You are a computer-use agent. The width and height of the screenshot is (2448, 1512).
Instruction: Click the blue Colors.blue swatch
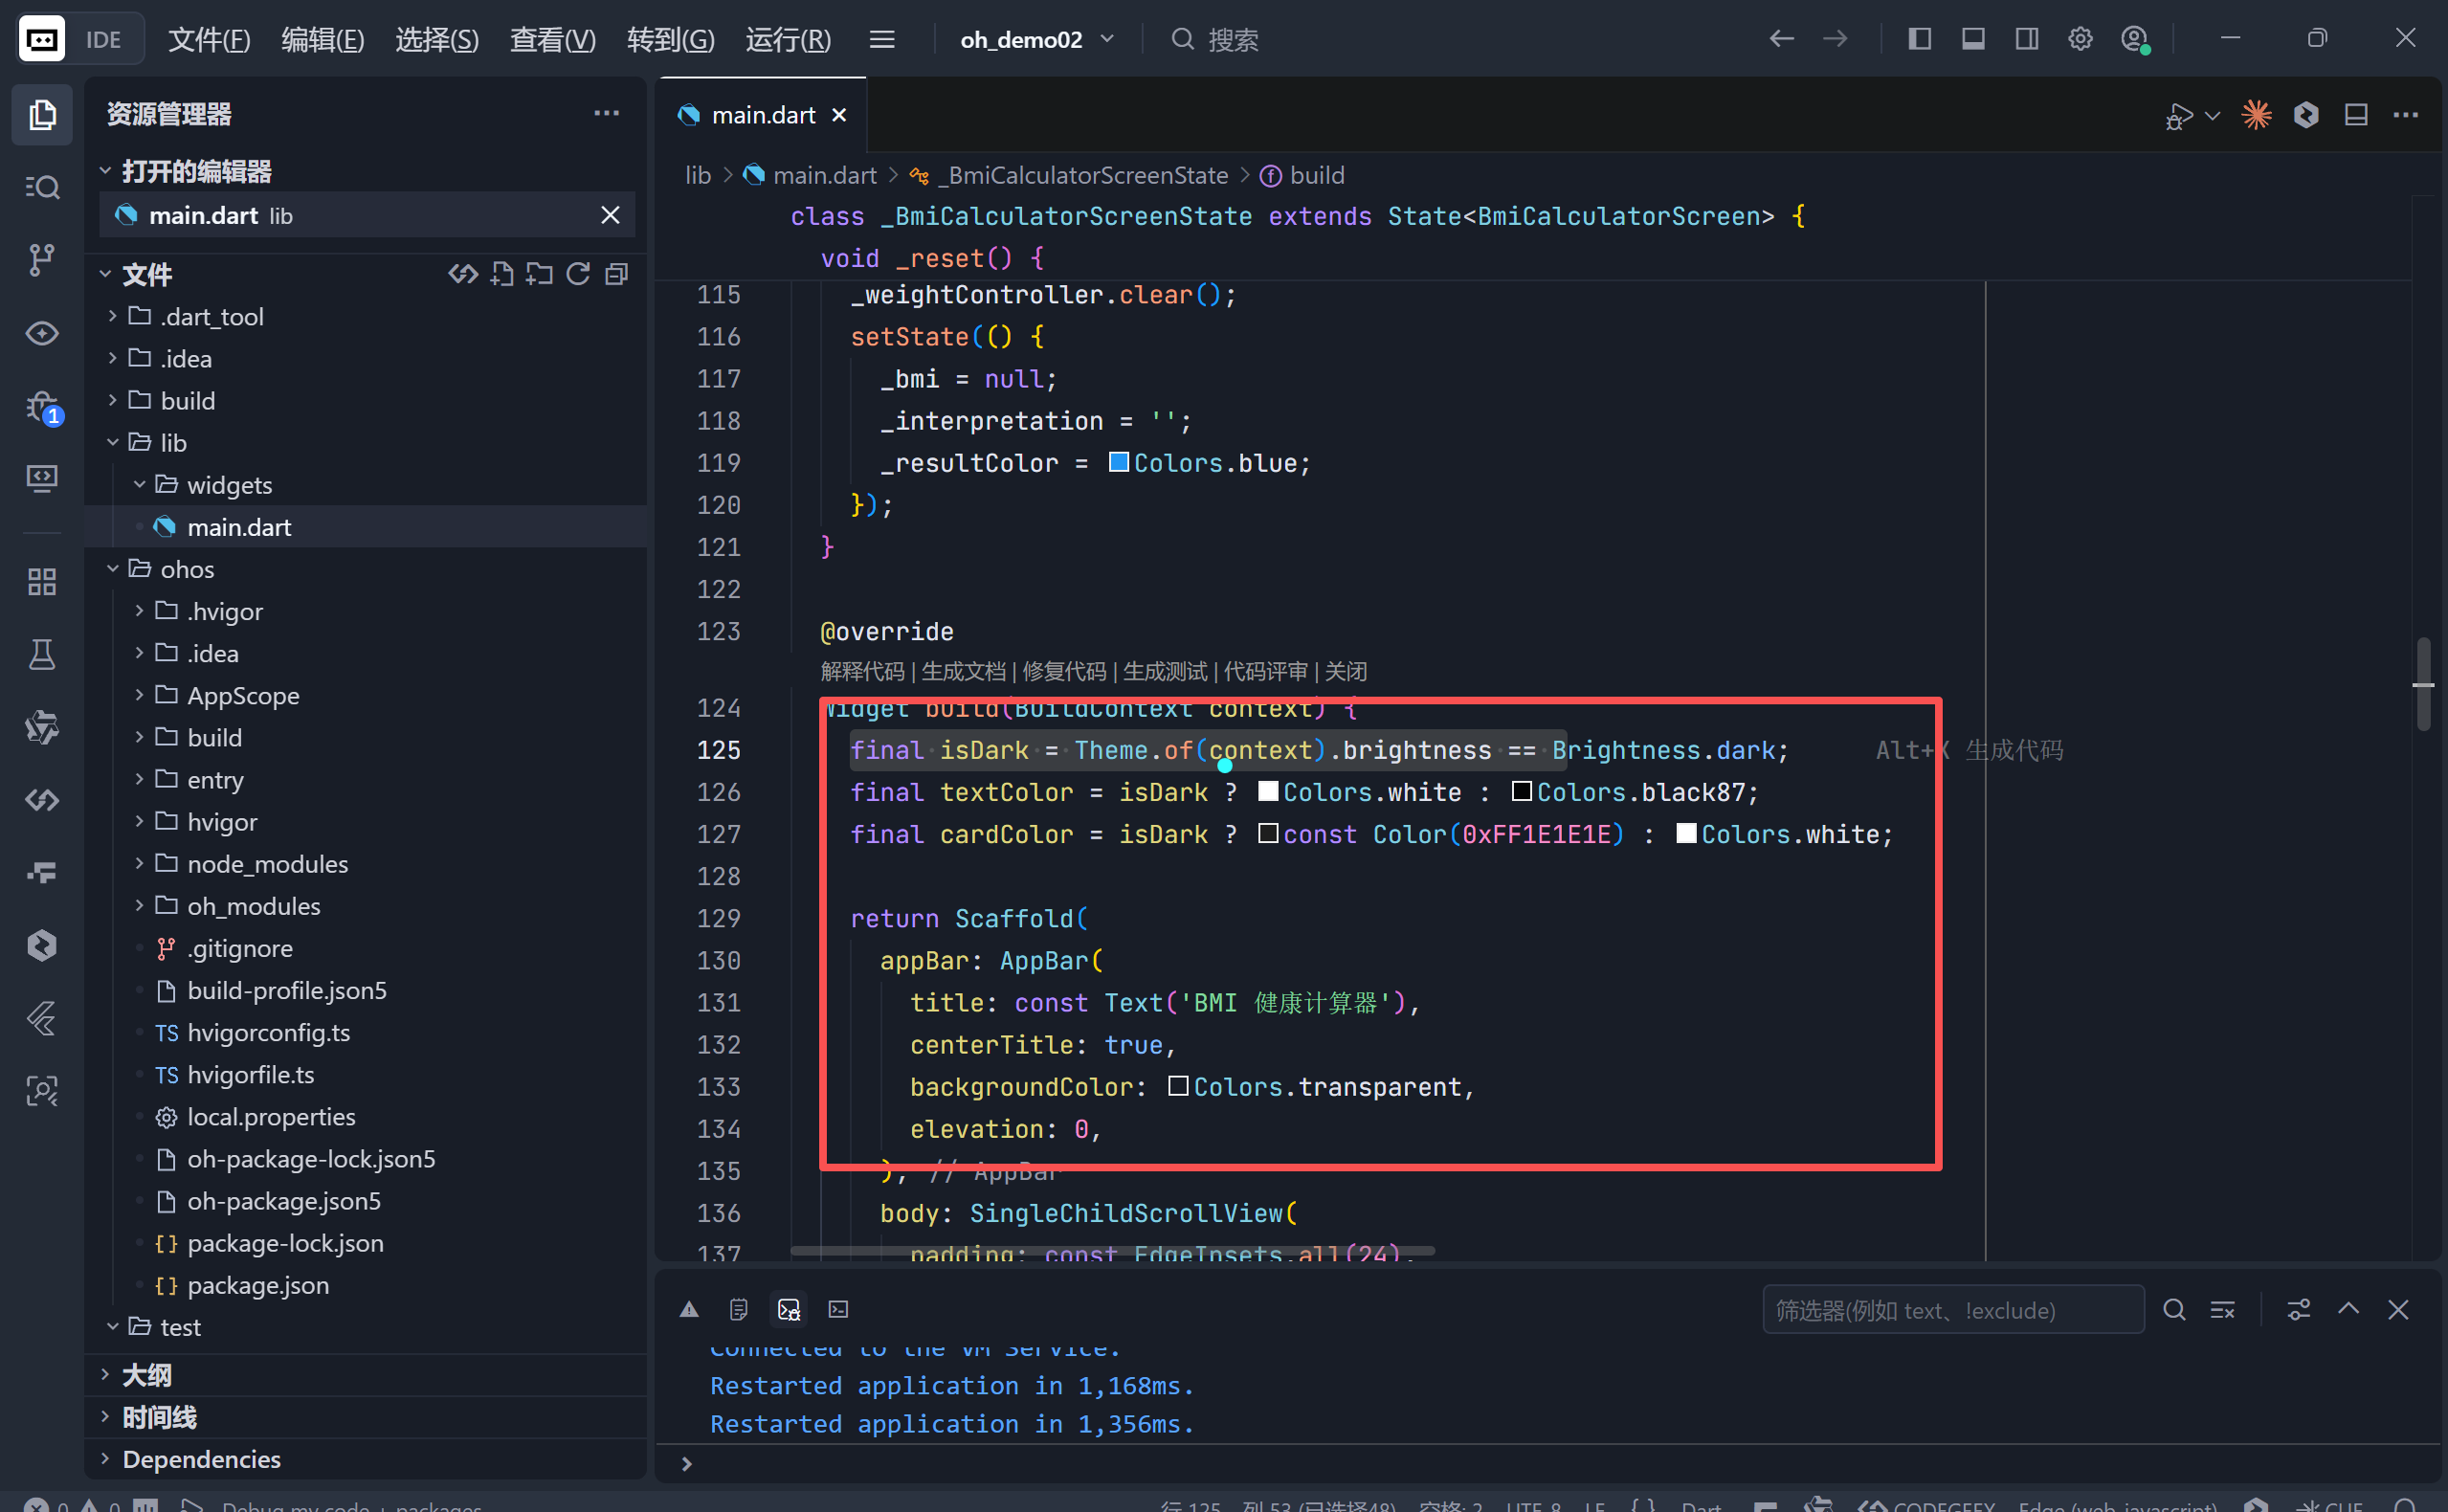pyautogui.click(x=1119, y=462)
